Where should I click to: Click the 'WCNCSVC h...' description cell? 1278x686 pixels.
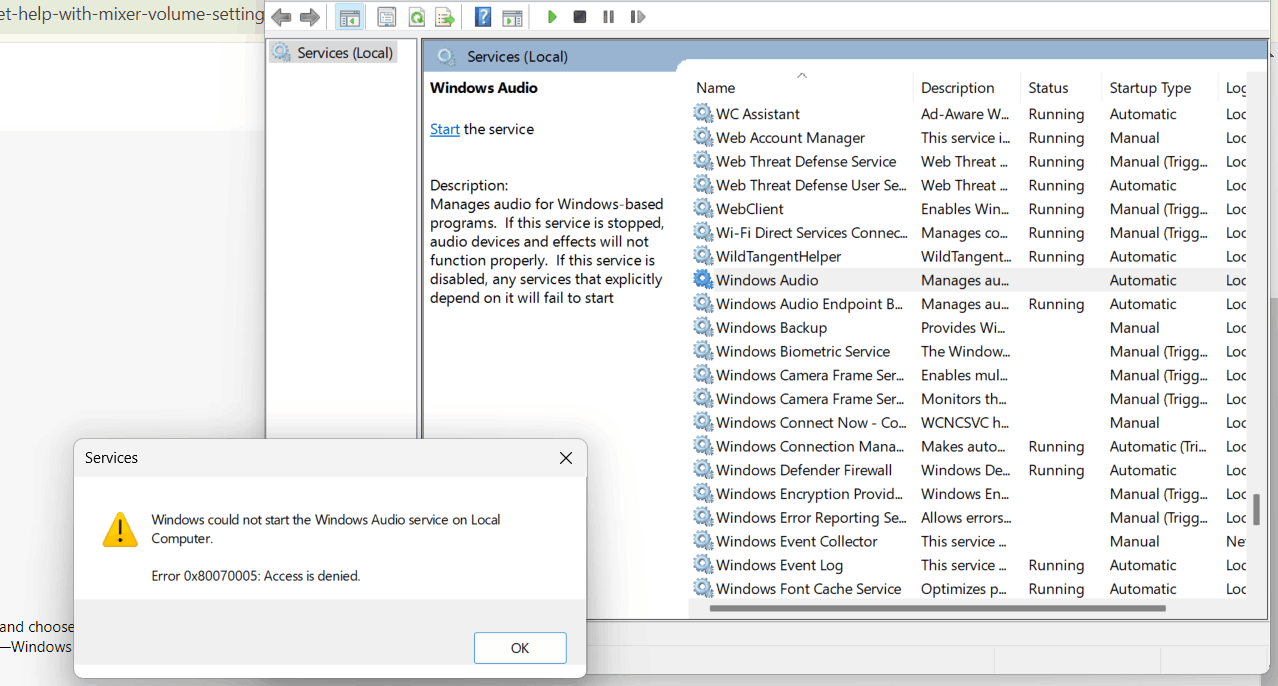point(965,422)
